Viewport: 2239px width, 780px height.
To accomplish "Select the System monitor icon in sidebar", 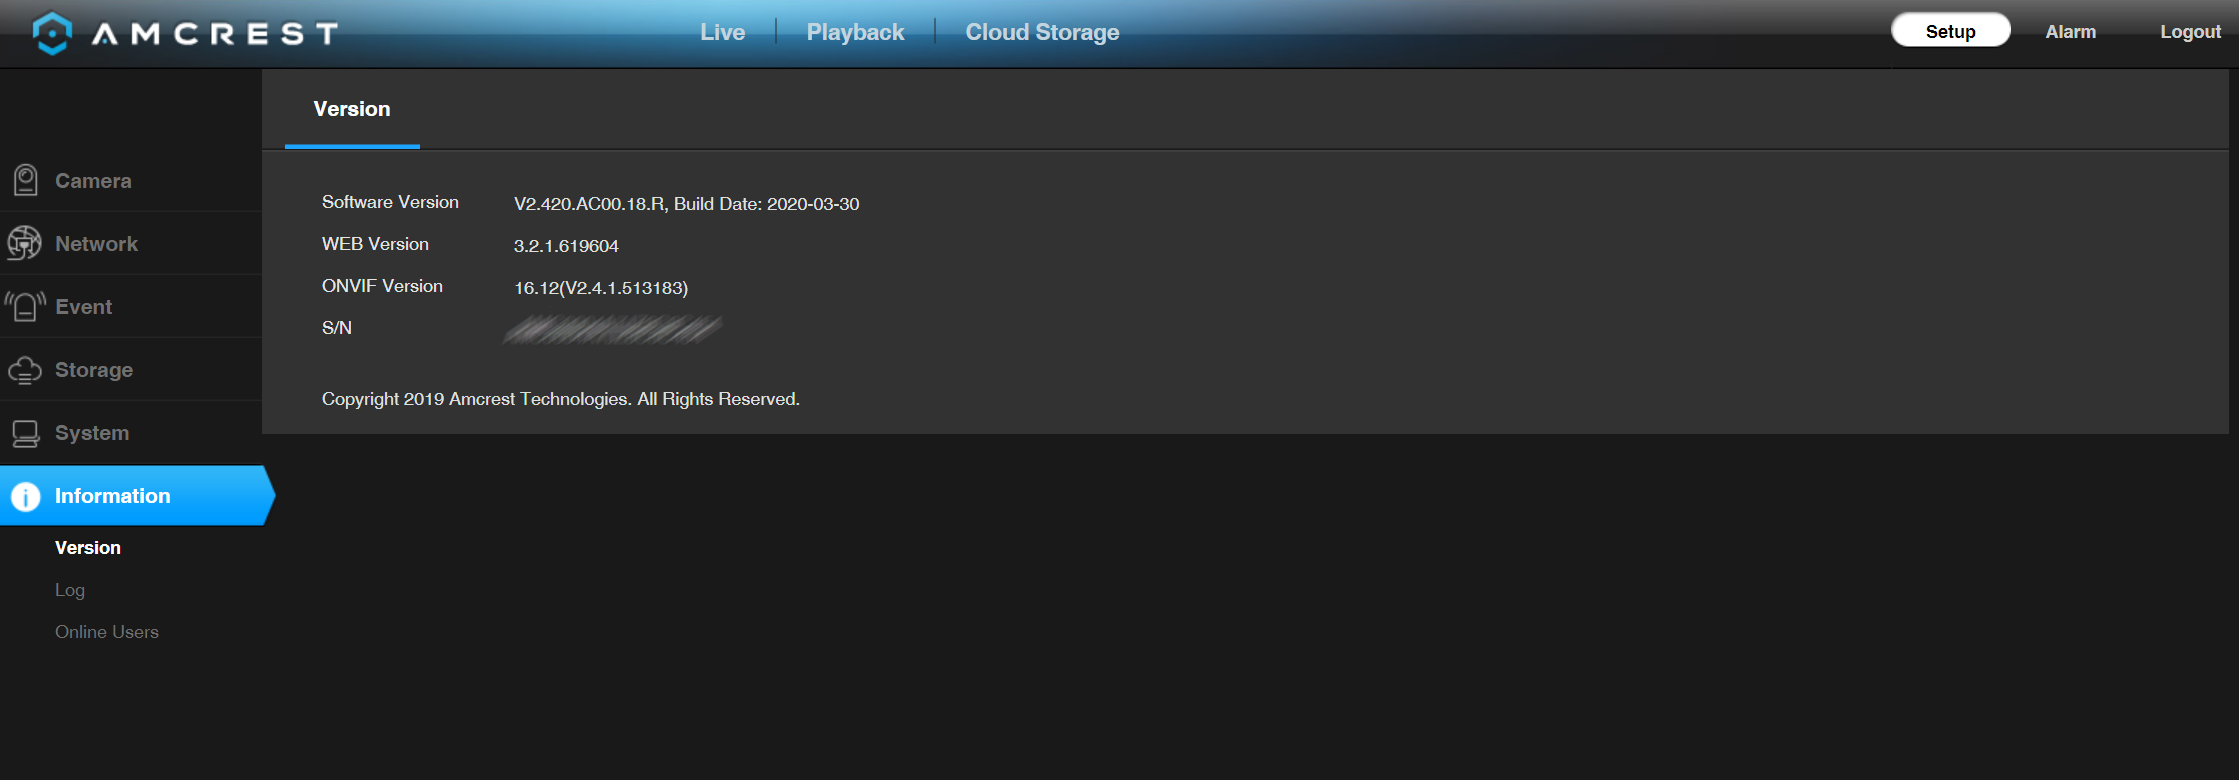I will point(25,433).
